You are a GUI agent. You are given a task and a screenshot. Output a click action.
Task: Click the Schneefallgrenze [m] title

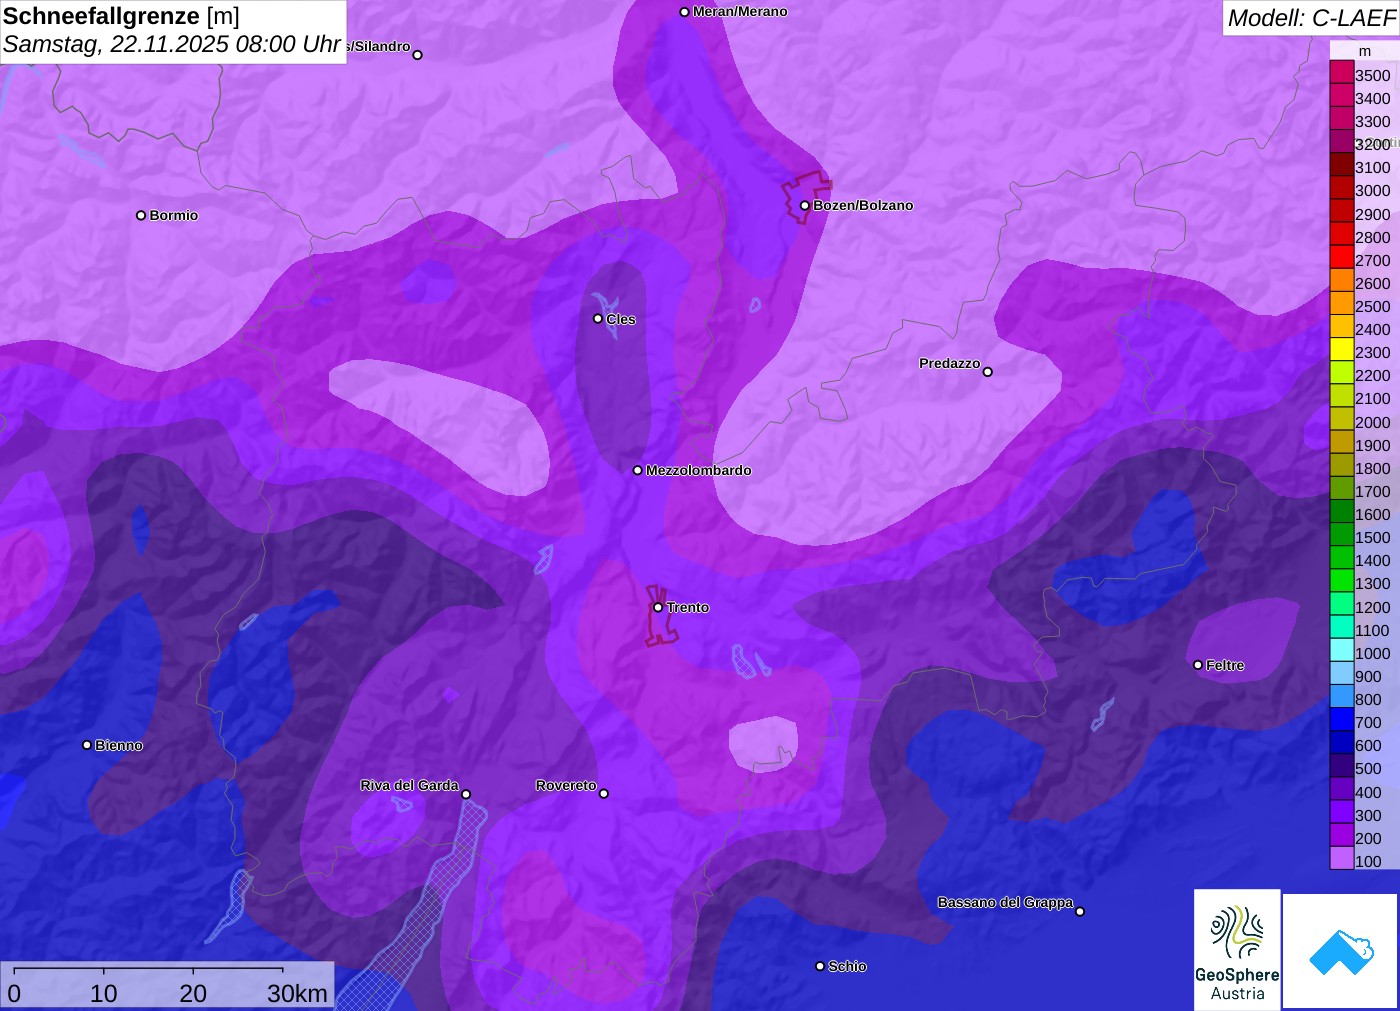pyautogui.click(x=121, y=16)
